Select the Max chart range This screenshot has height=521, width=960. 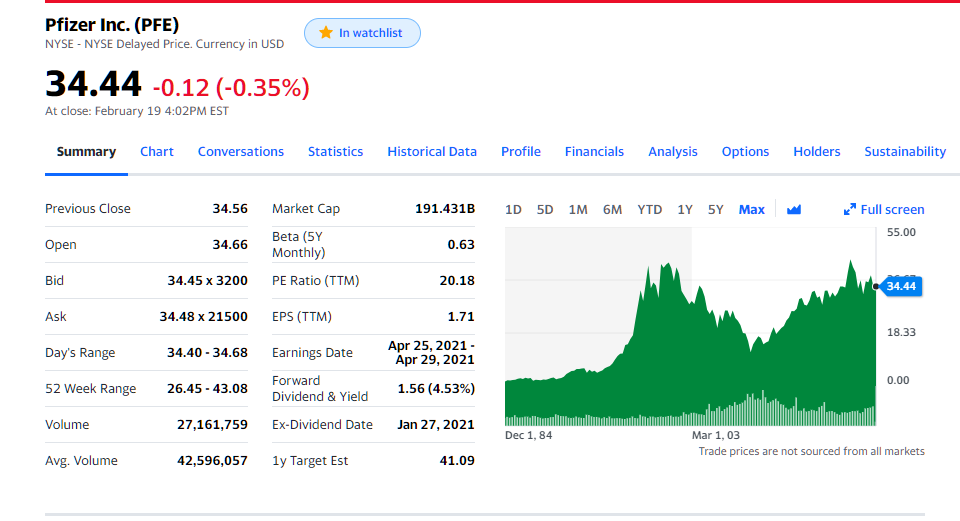[x=752, y=209]
